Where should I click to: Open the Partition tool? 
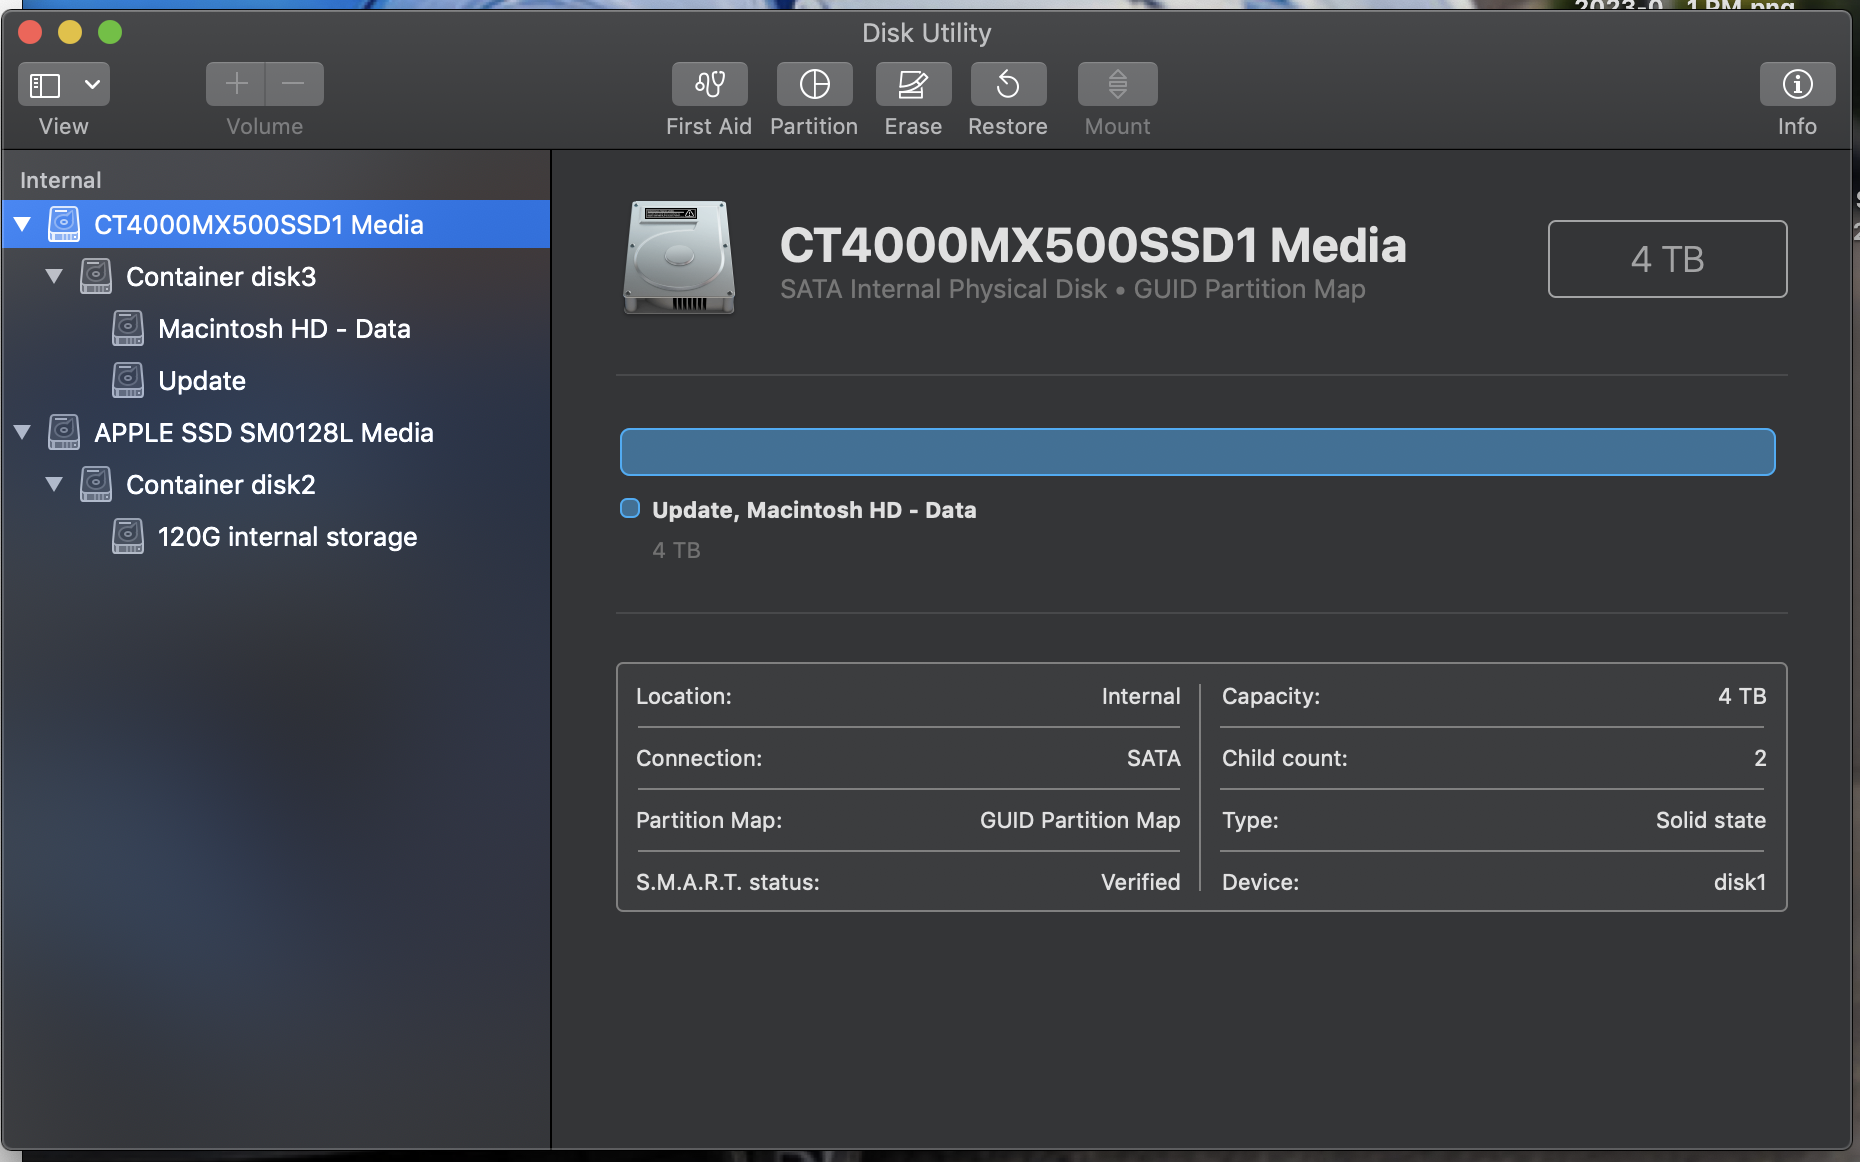814,84
